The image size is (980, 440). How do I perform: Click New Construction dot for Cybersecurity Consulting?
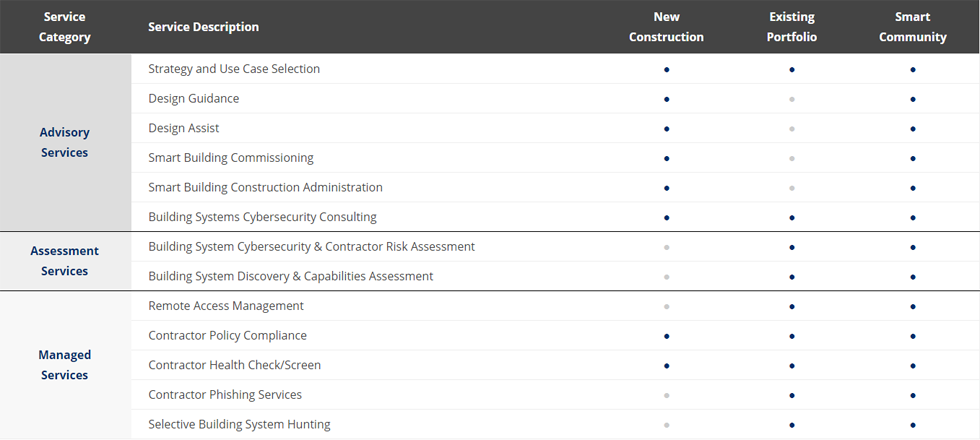click(667, 218)
